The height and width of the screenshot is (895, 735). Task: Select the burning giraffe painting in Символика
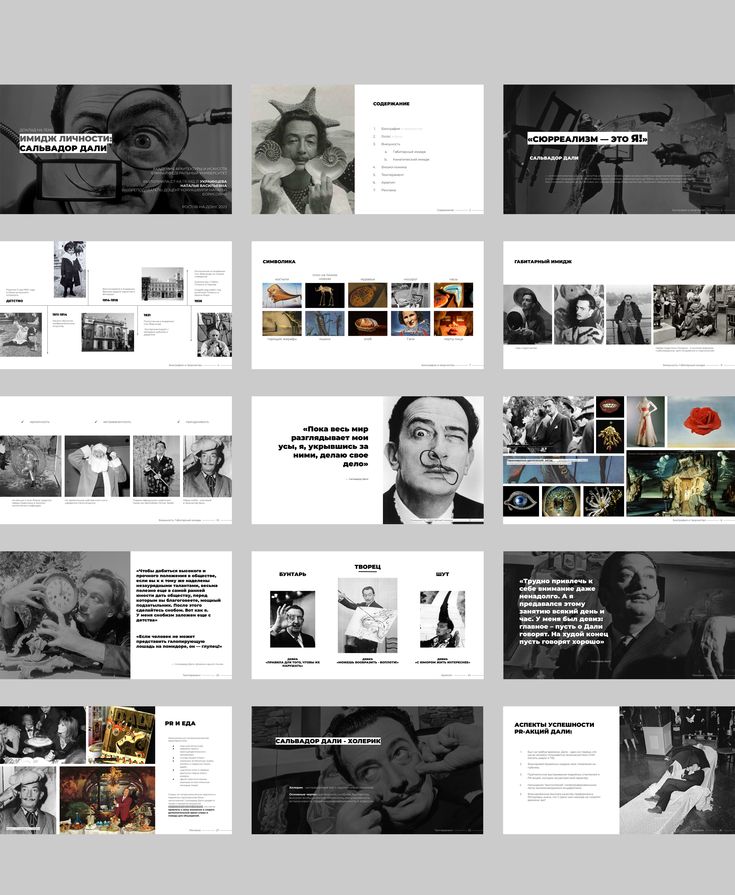281,323
